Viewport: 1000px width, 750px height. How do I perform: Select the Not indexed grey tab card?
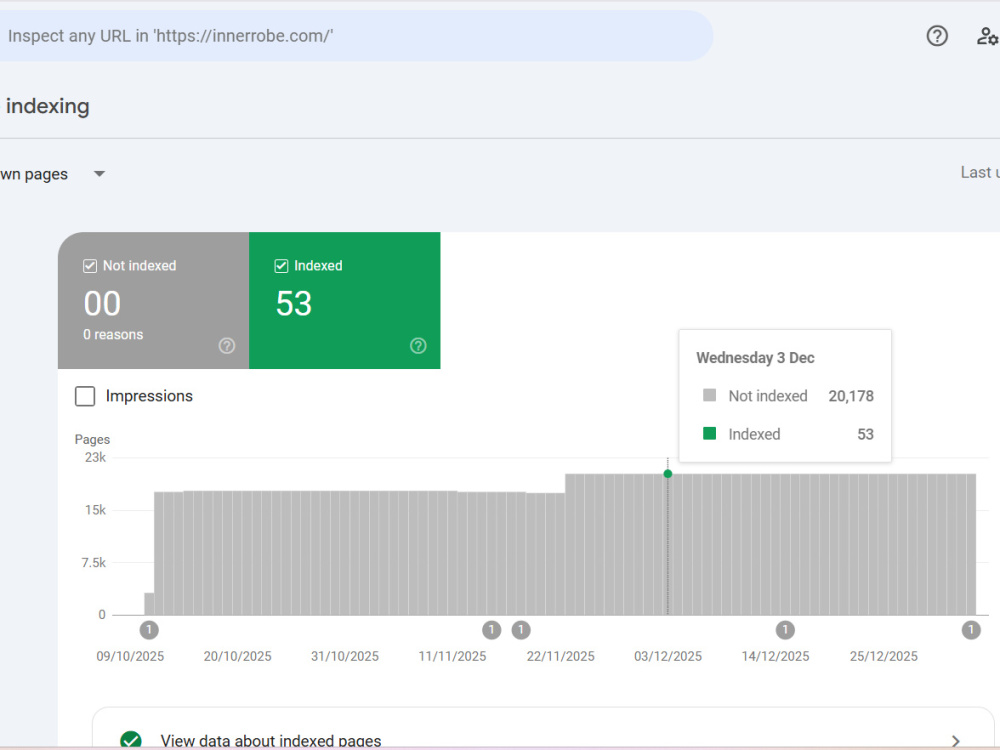pos(153,300)
